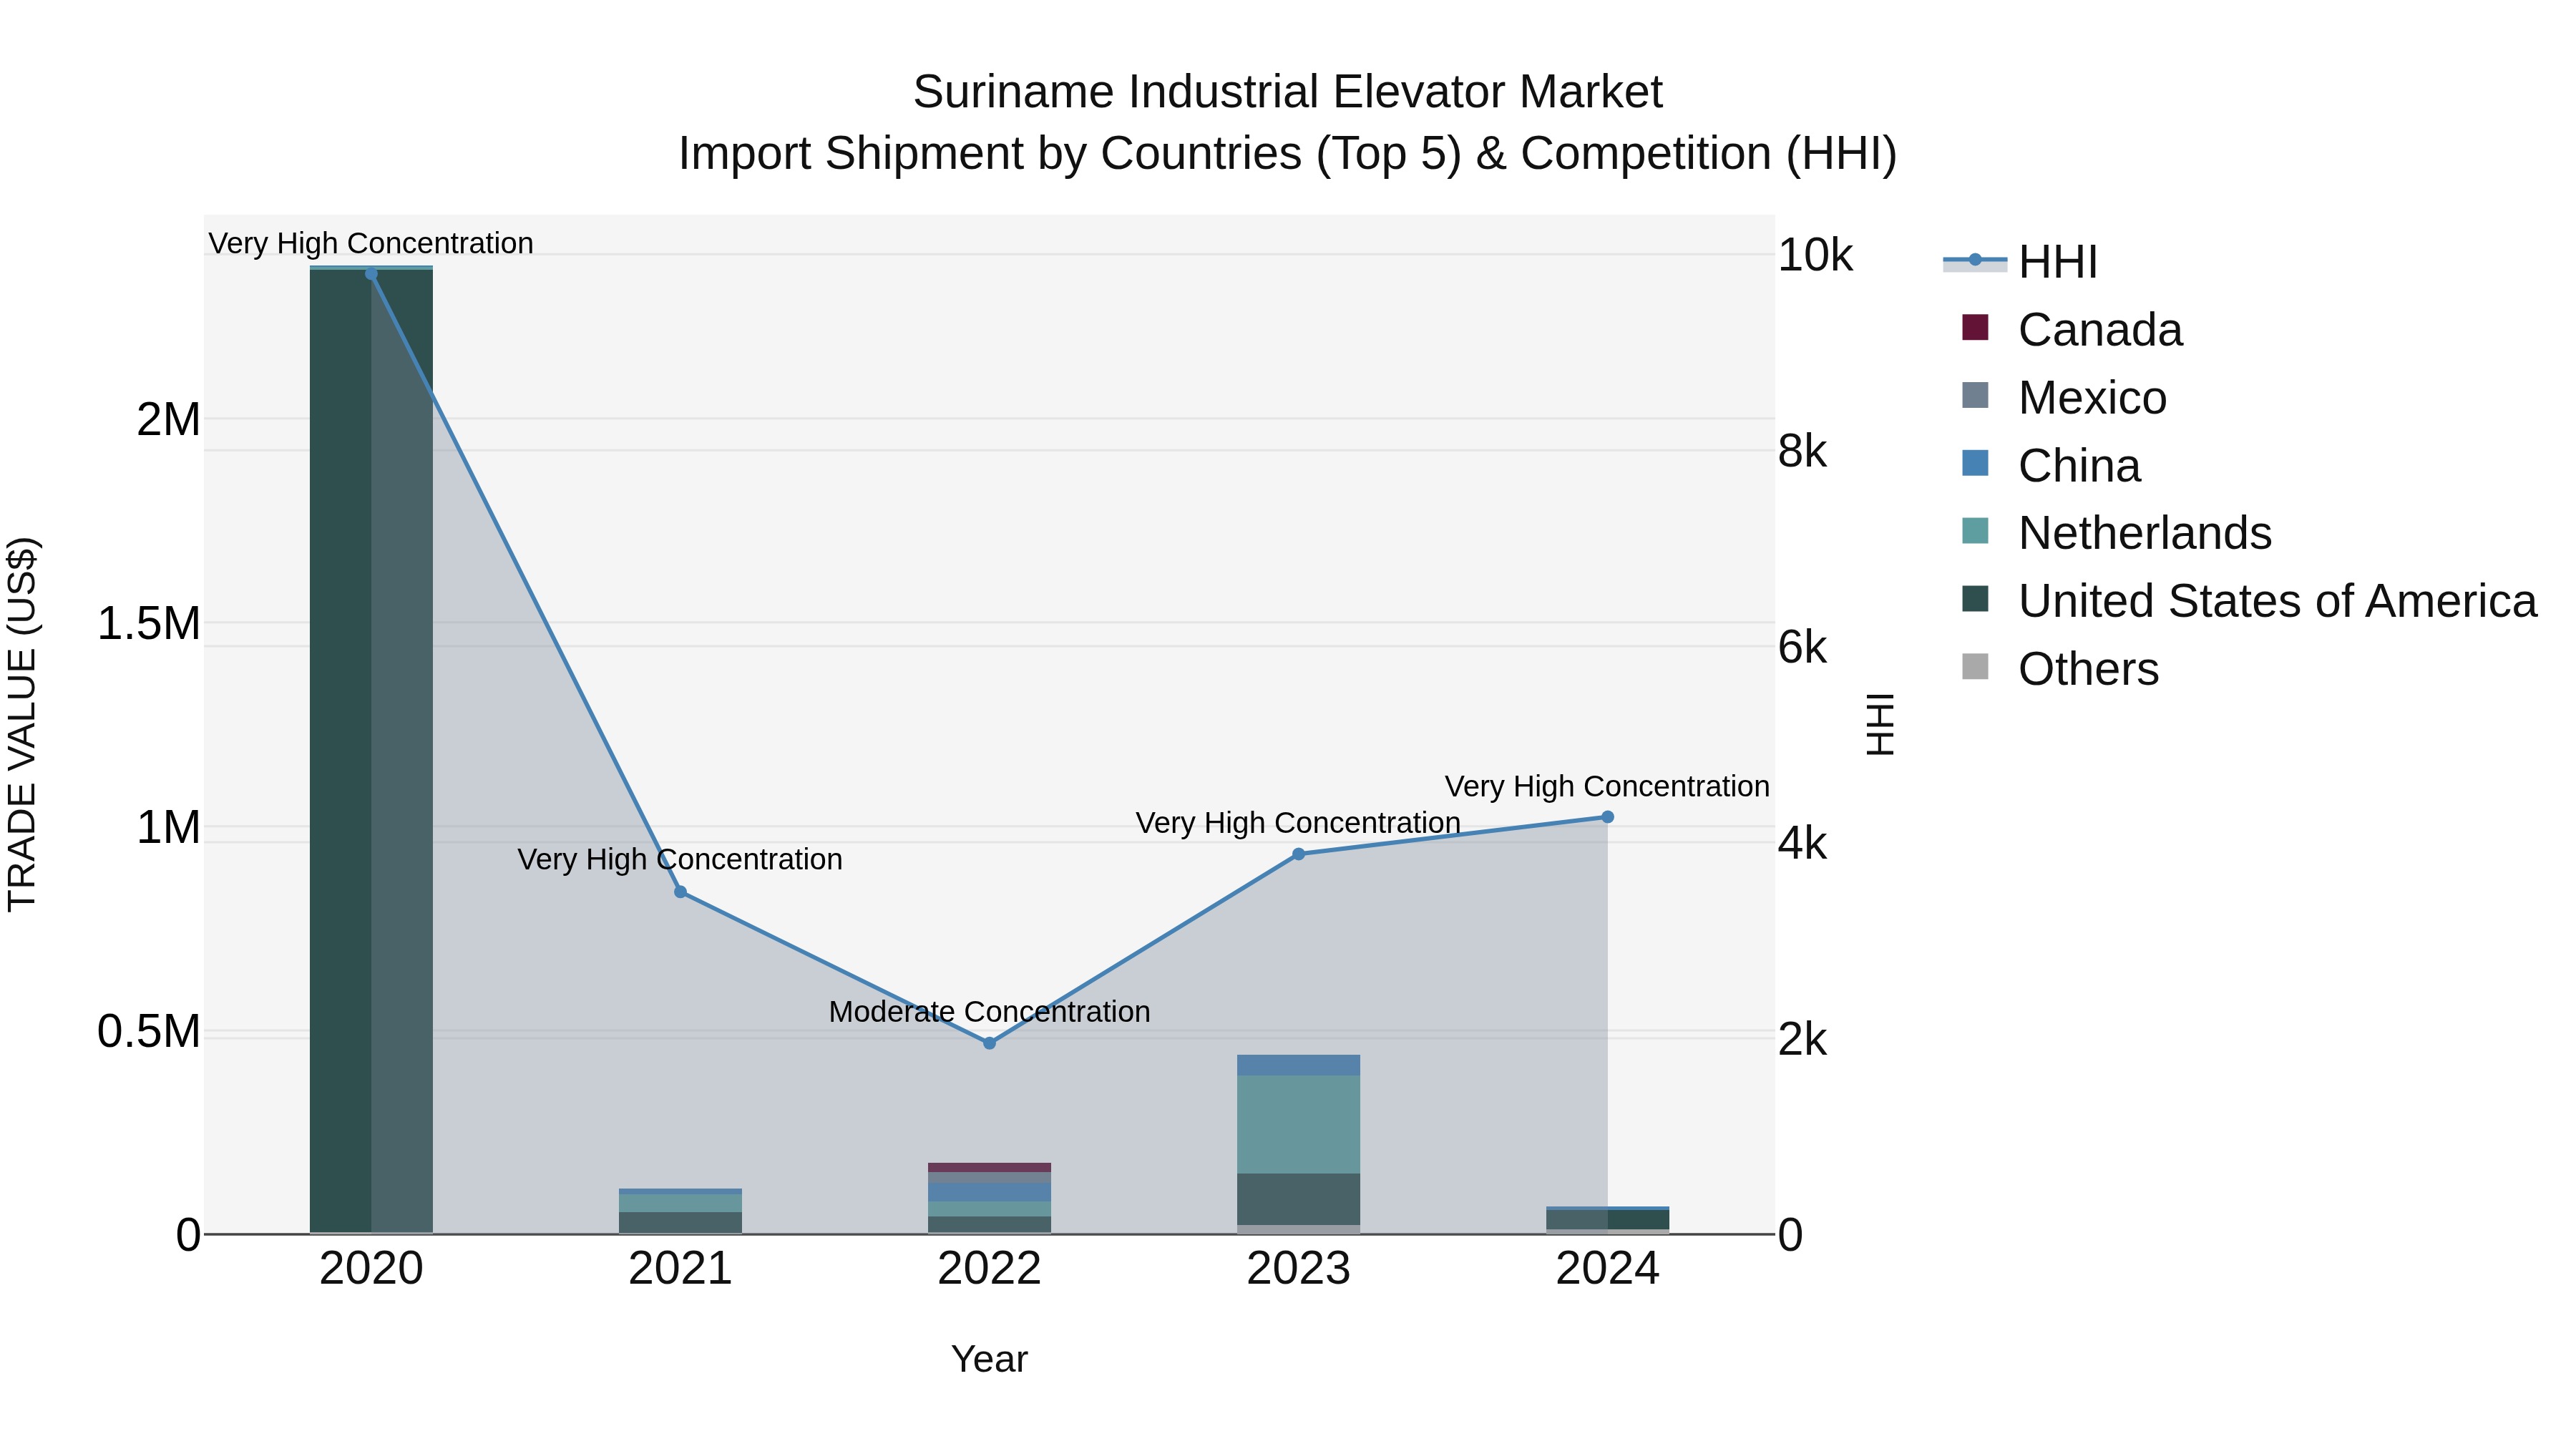
Task: Click the 2023 x-axis tick label
Action: point(1298,1269)
